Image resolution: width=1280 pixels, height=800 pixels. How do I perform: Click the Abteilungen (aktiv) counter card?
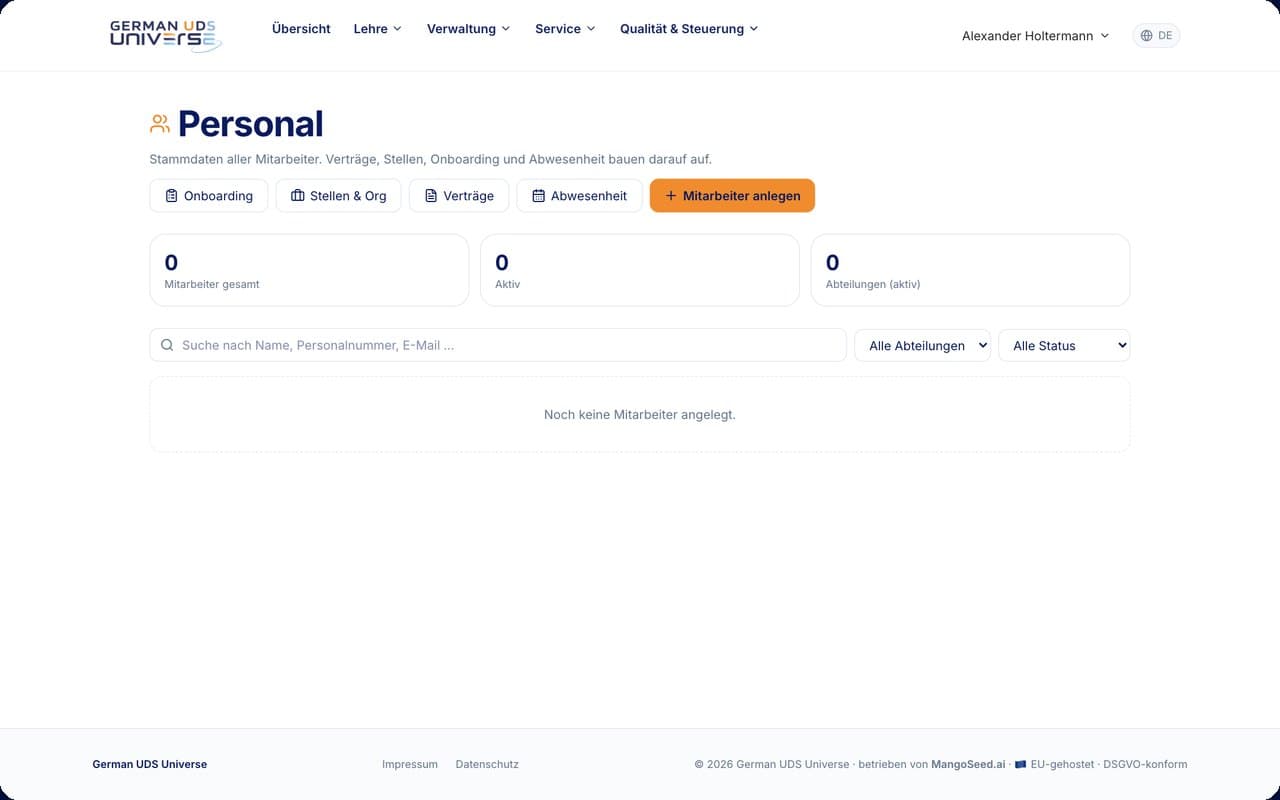click(970, 270)
